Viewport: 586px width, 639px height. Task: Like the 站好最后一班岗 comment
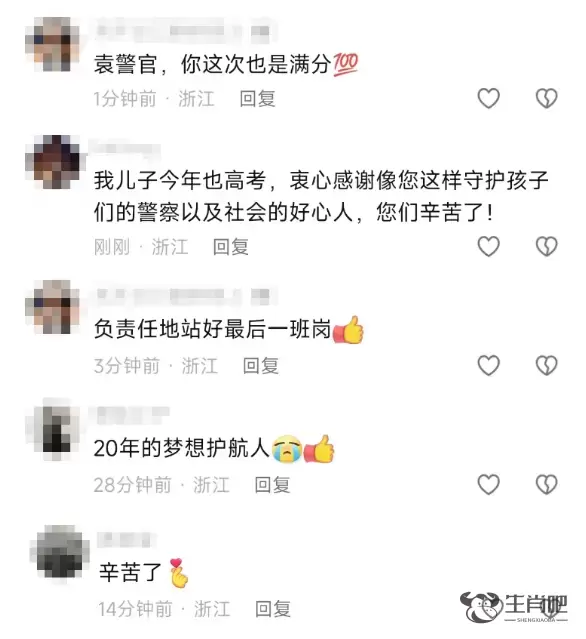(488, 365)
